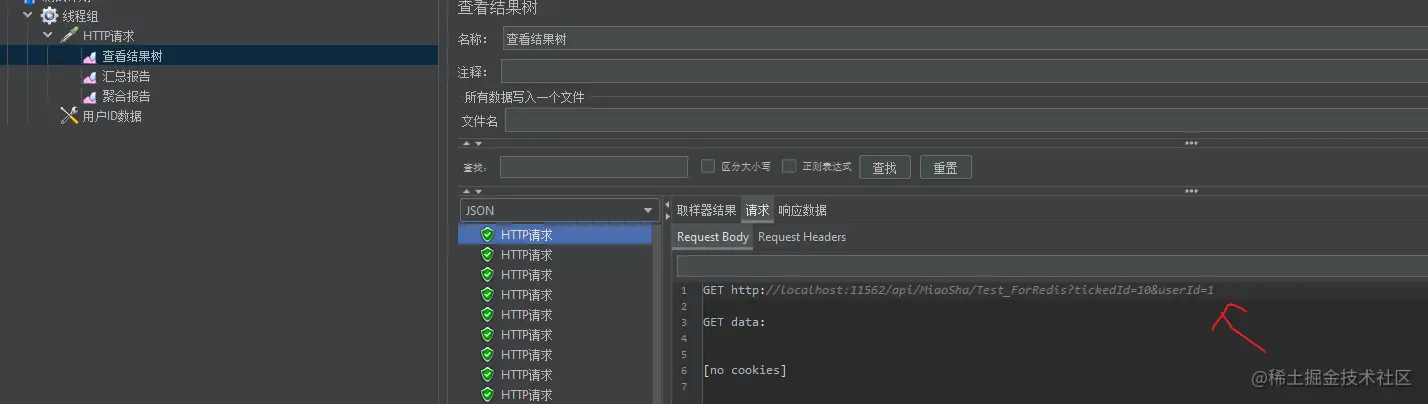The image size is (1428, 404).
Task: Open the Request Body sub-tab
Action: point(712,237)
